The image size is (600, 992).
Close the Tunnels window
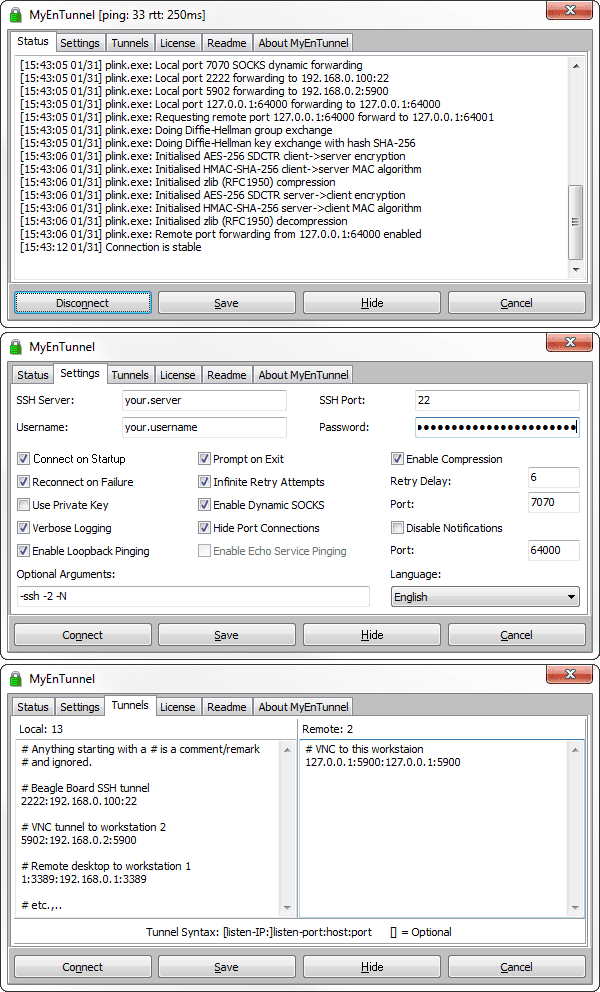point(570,674)
